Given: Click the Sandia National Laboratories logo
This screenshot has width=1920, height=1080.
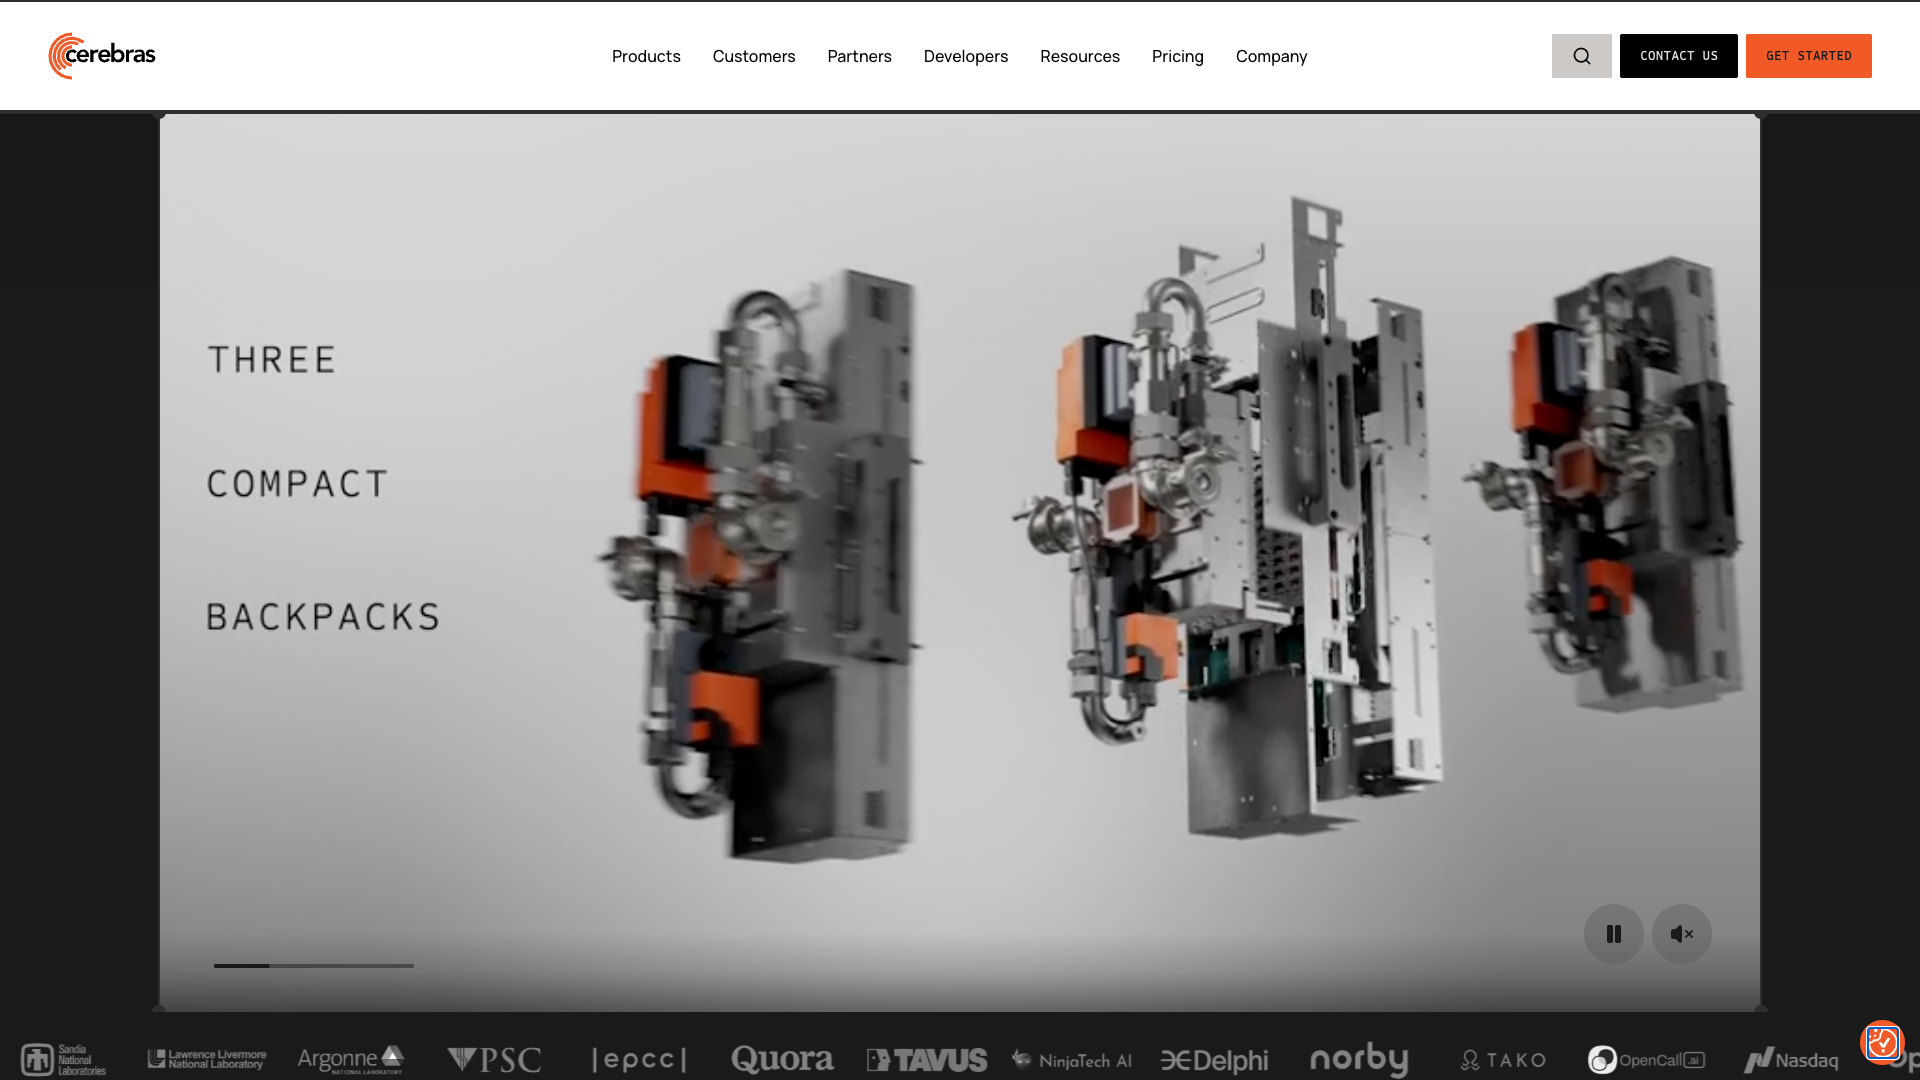Looking at the screenshot, I should click(x=63, y=1060).
